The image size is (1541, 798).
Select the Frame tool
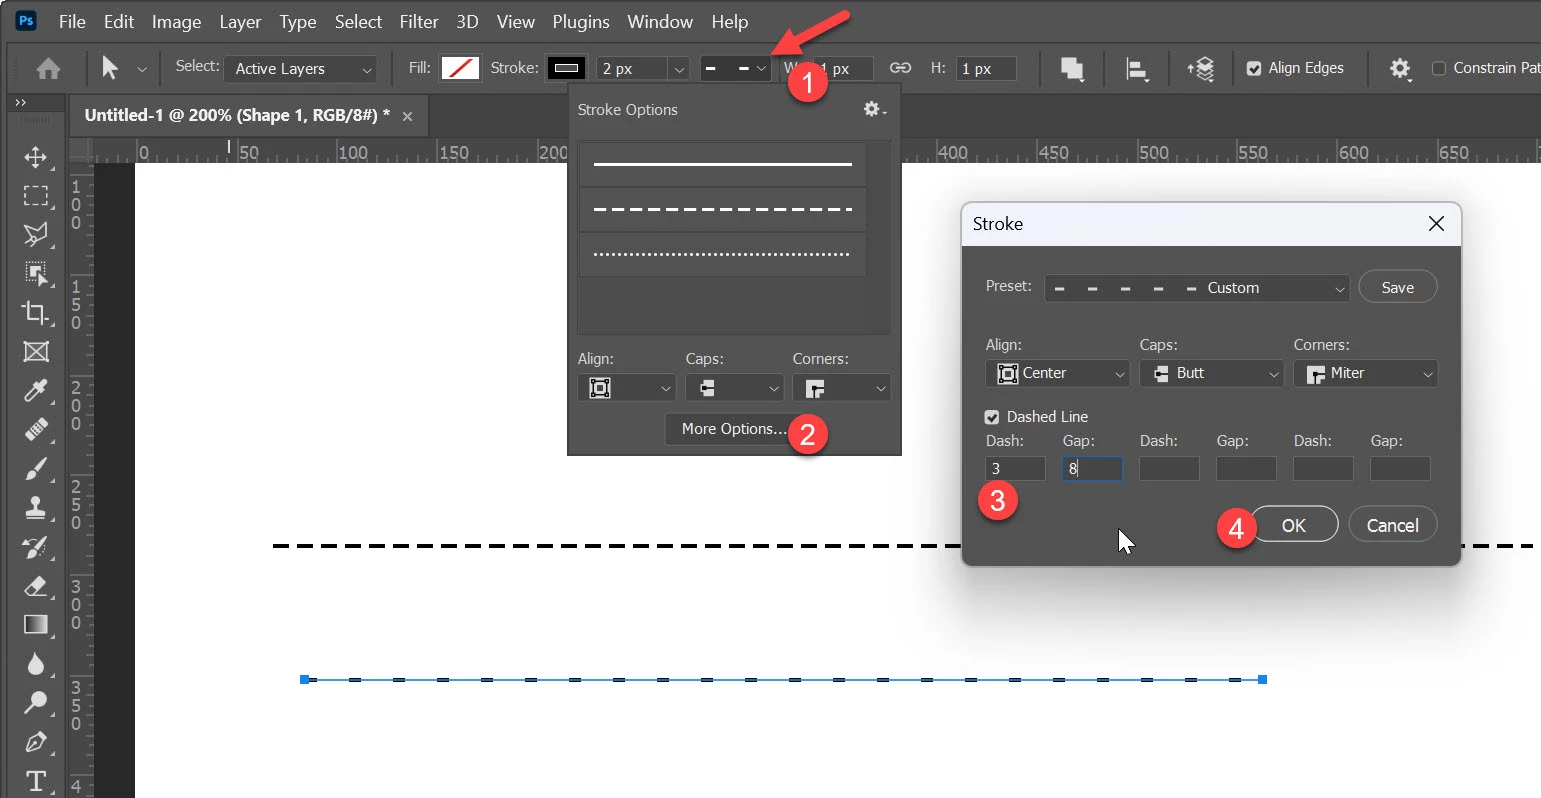[36, 351]
